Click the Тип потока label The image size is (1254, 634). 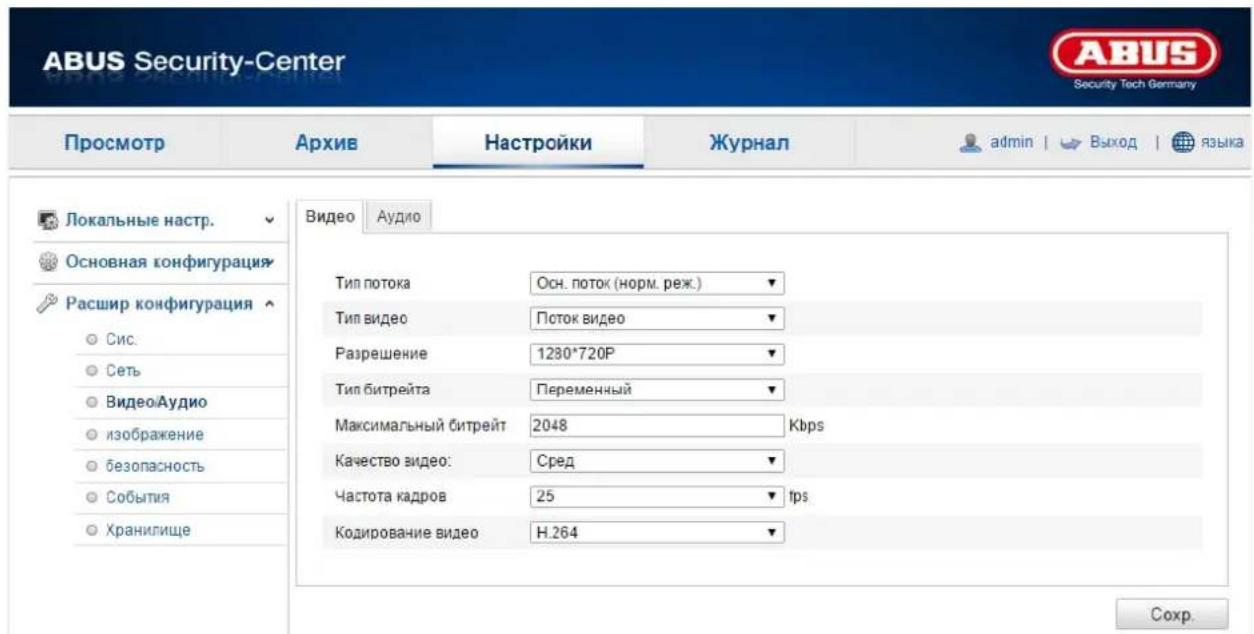click(372, 285)
